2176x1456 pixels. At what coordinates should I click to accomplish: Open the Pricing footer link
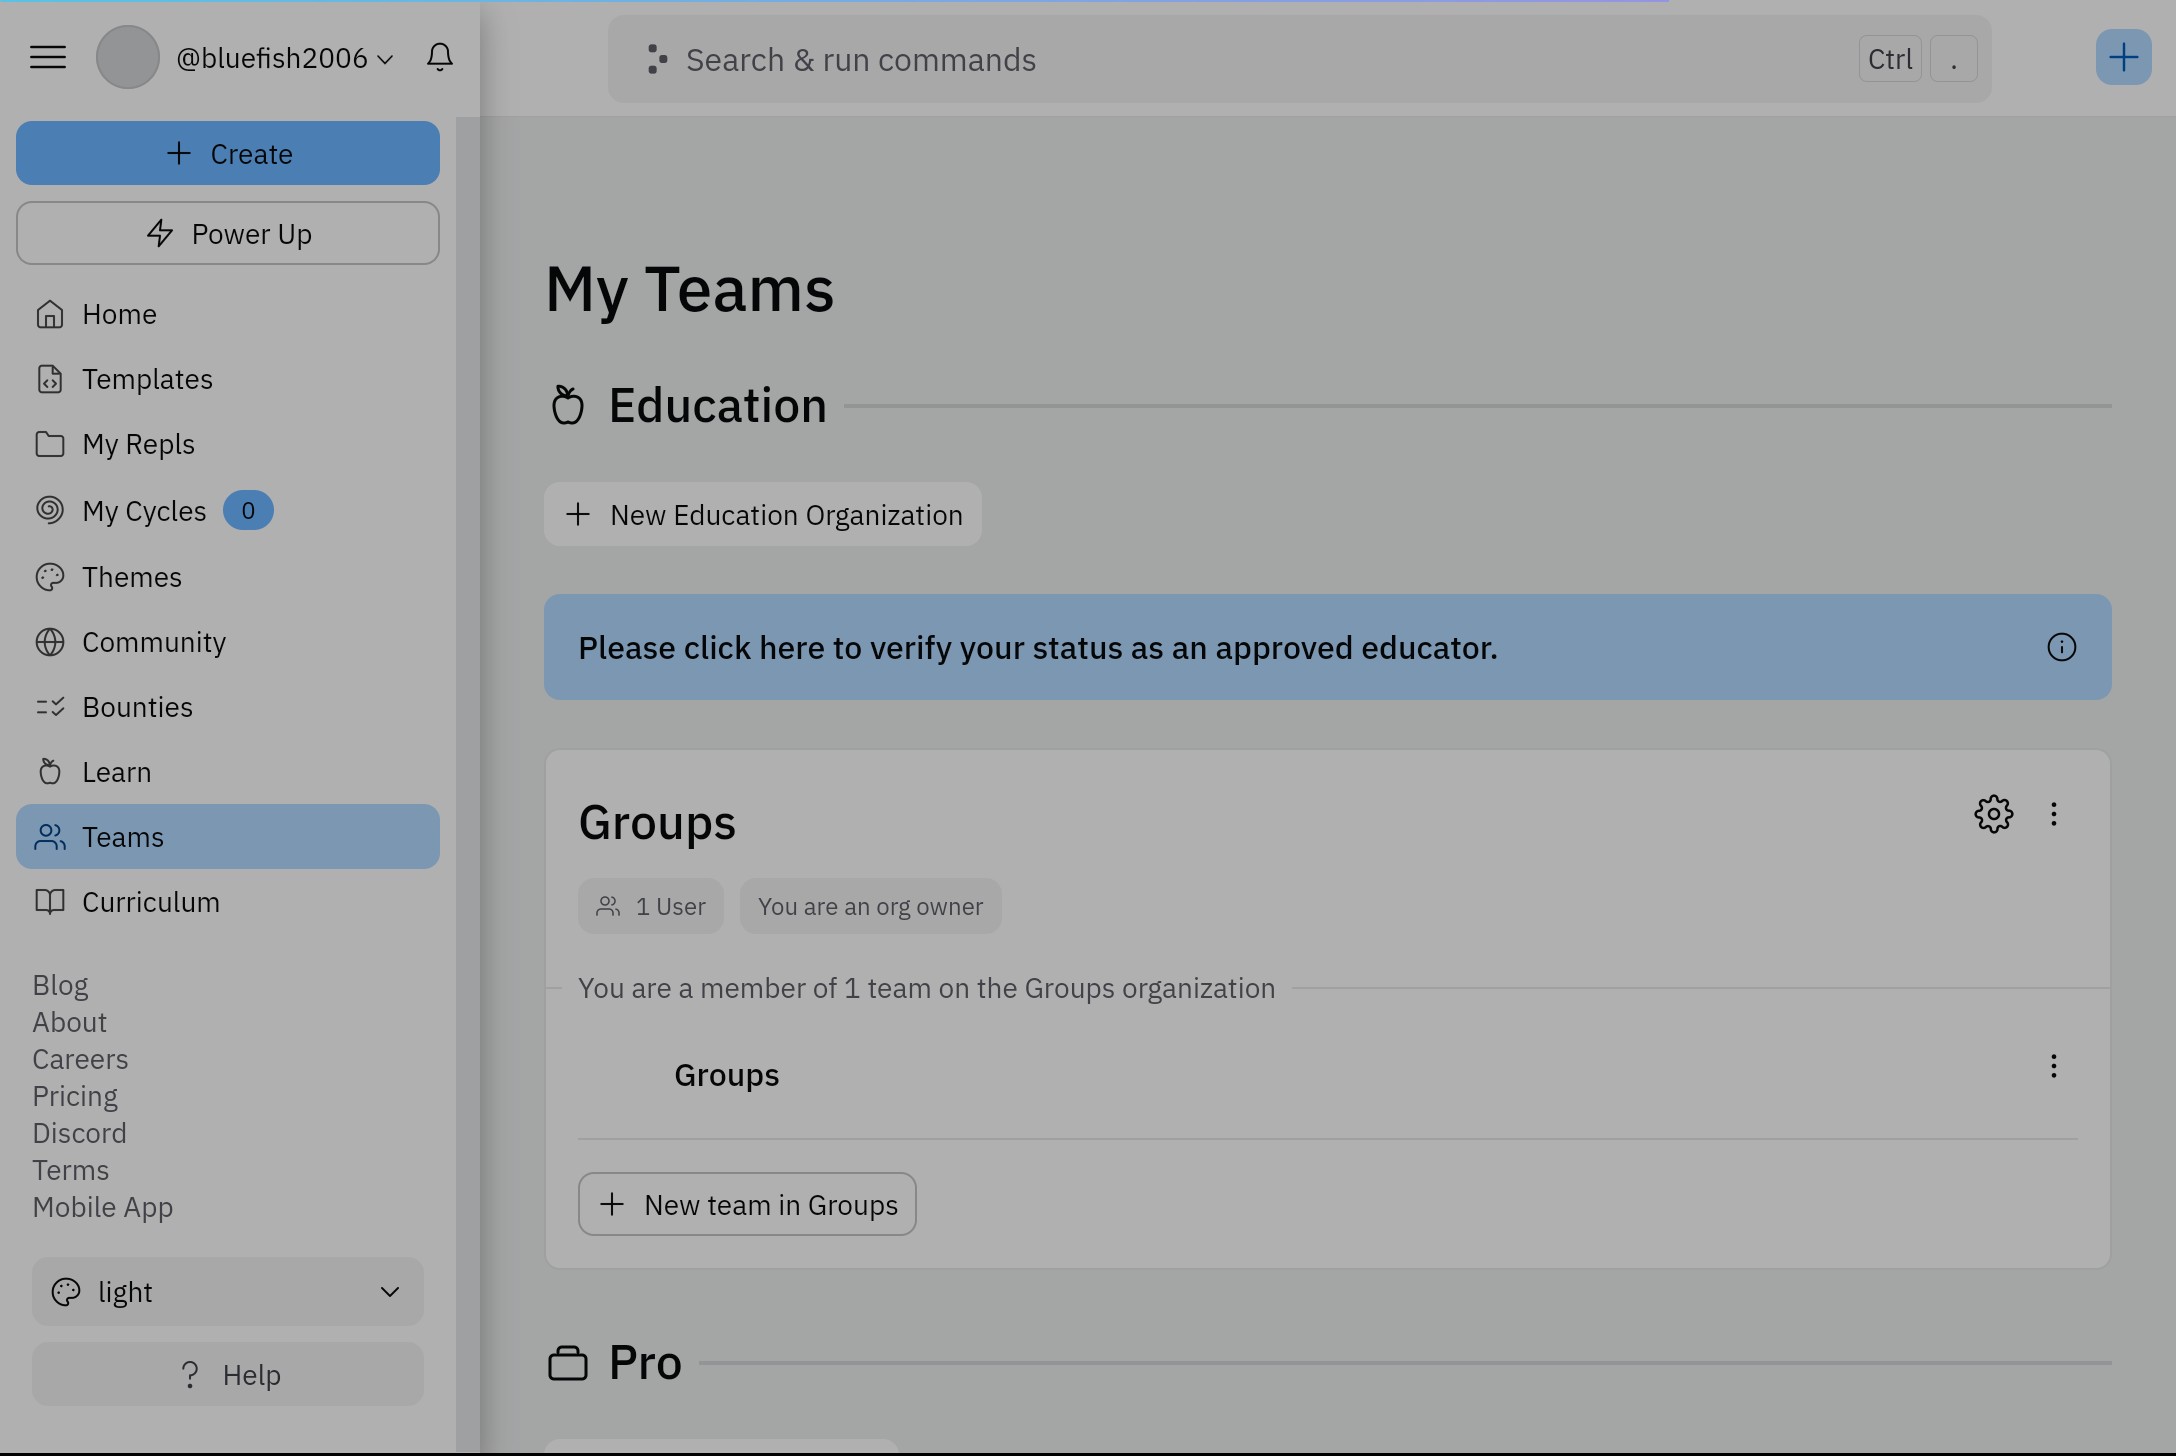tap(75, 1096)
